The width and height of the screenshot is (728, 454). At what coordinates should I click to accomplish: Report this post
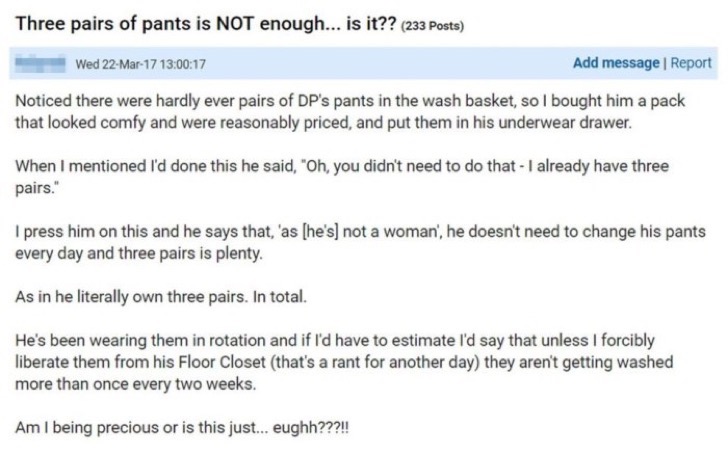[691, 63]
